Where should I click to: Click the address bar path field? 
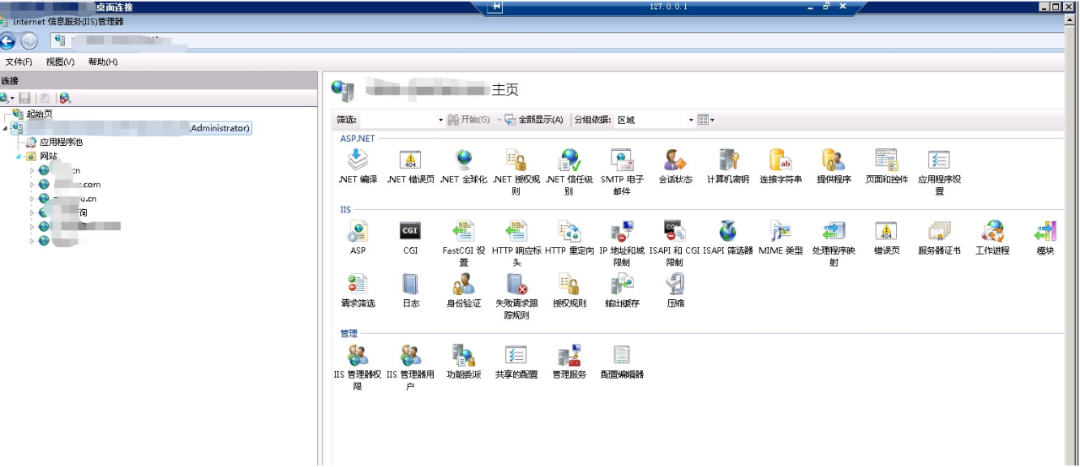(558, 41)
